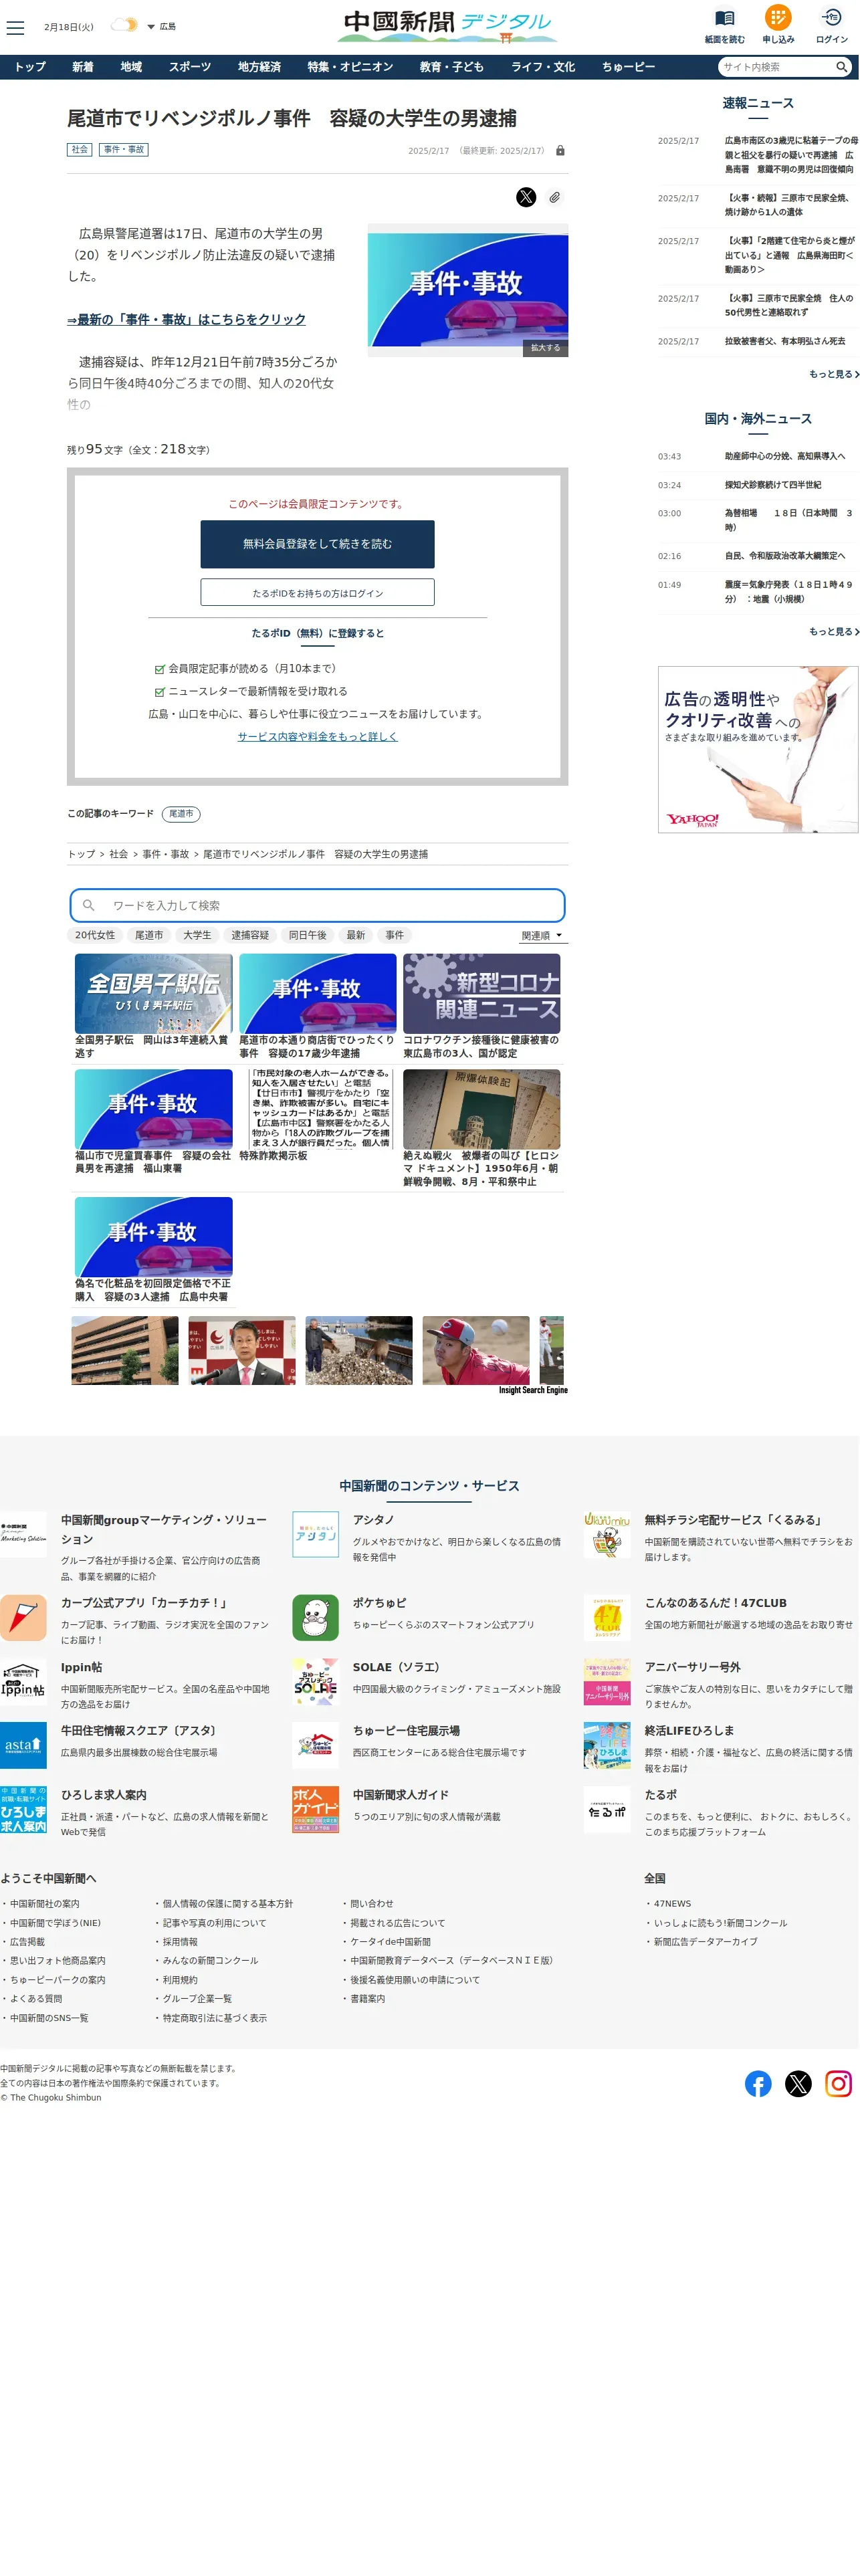
Task: Expand 国内・海外ニュース もっと見る link
Action: click(834, 632)
